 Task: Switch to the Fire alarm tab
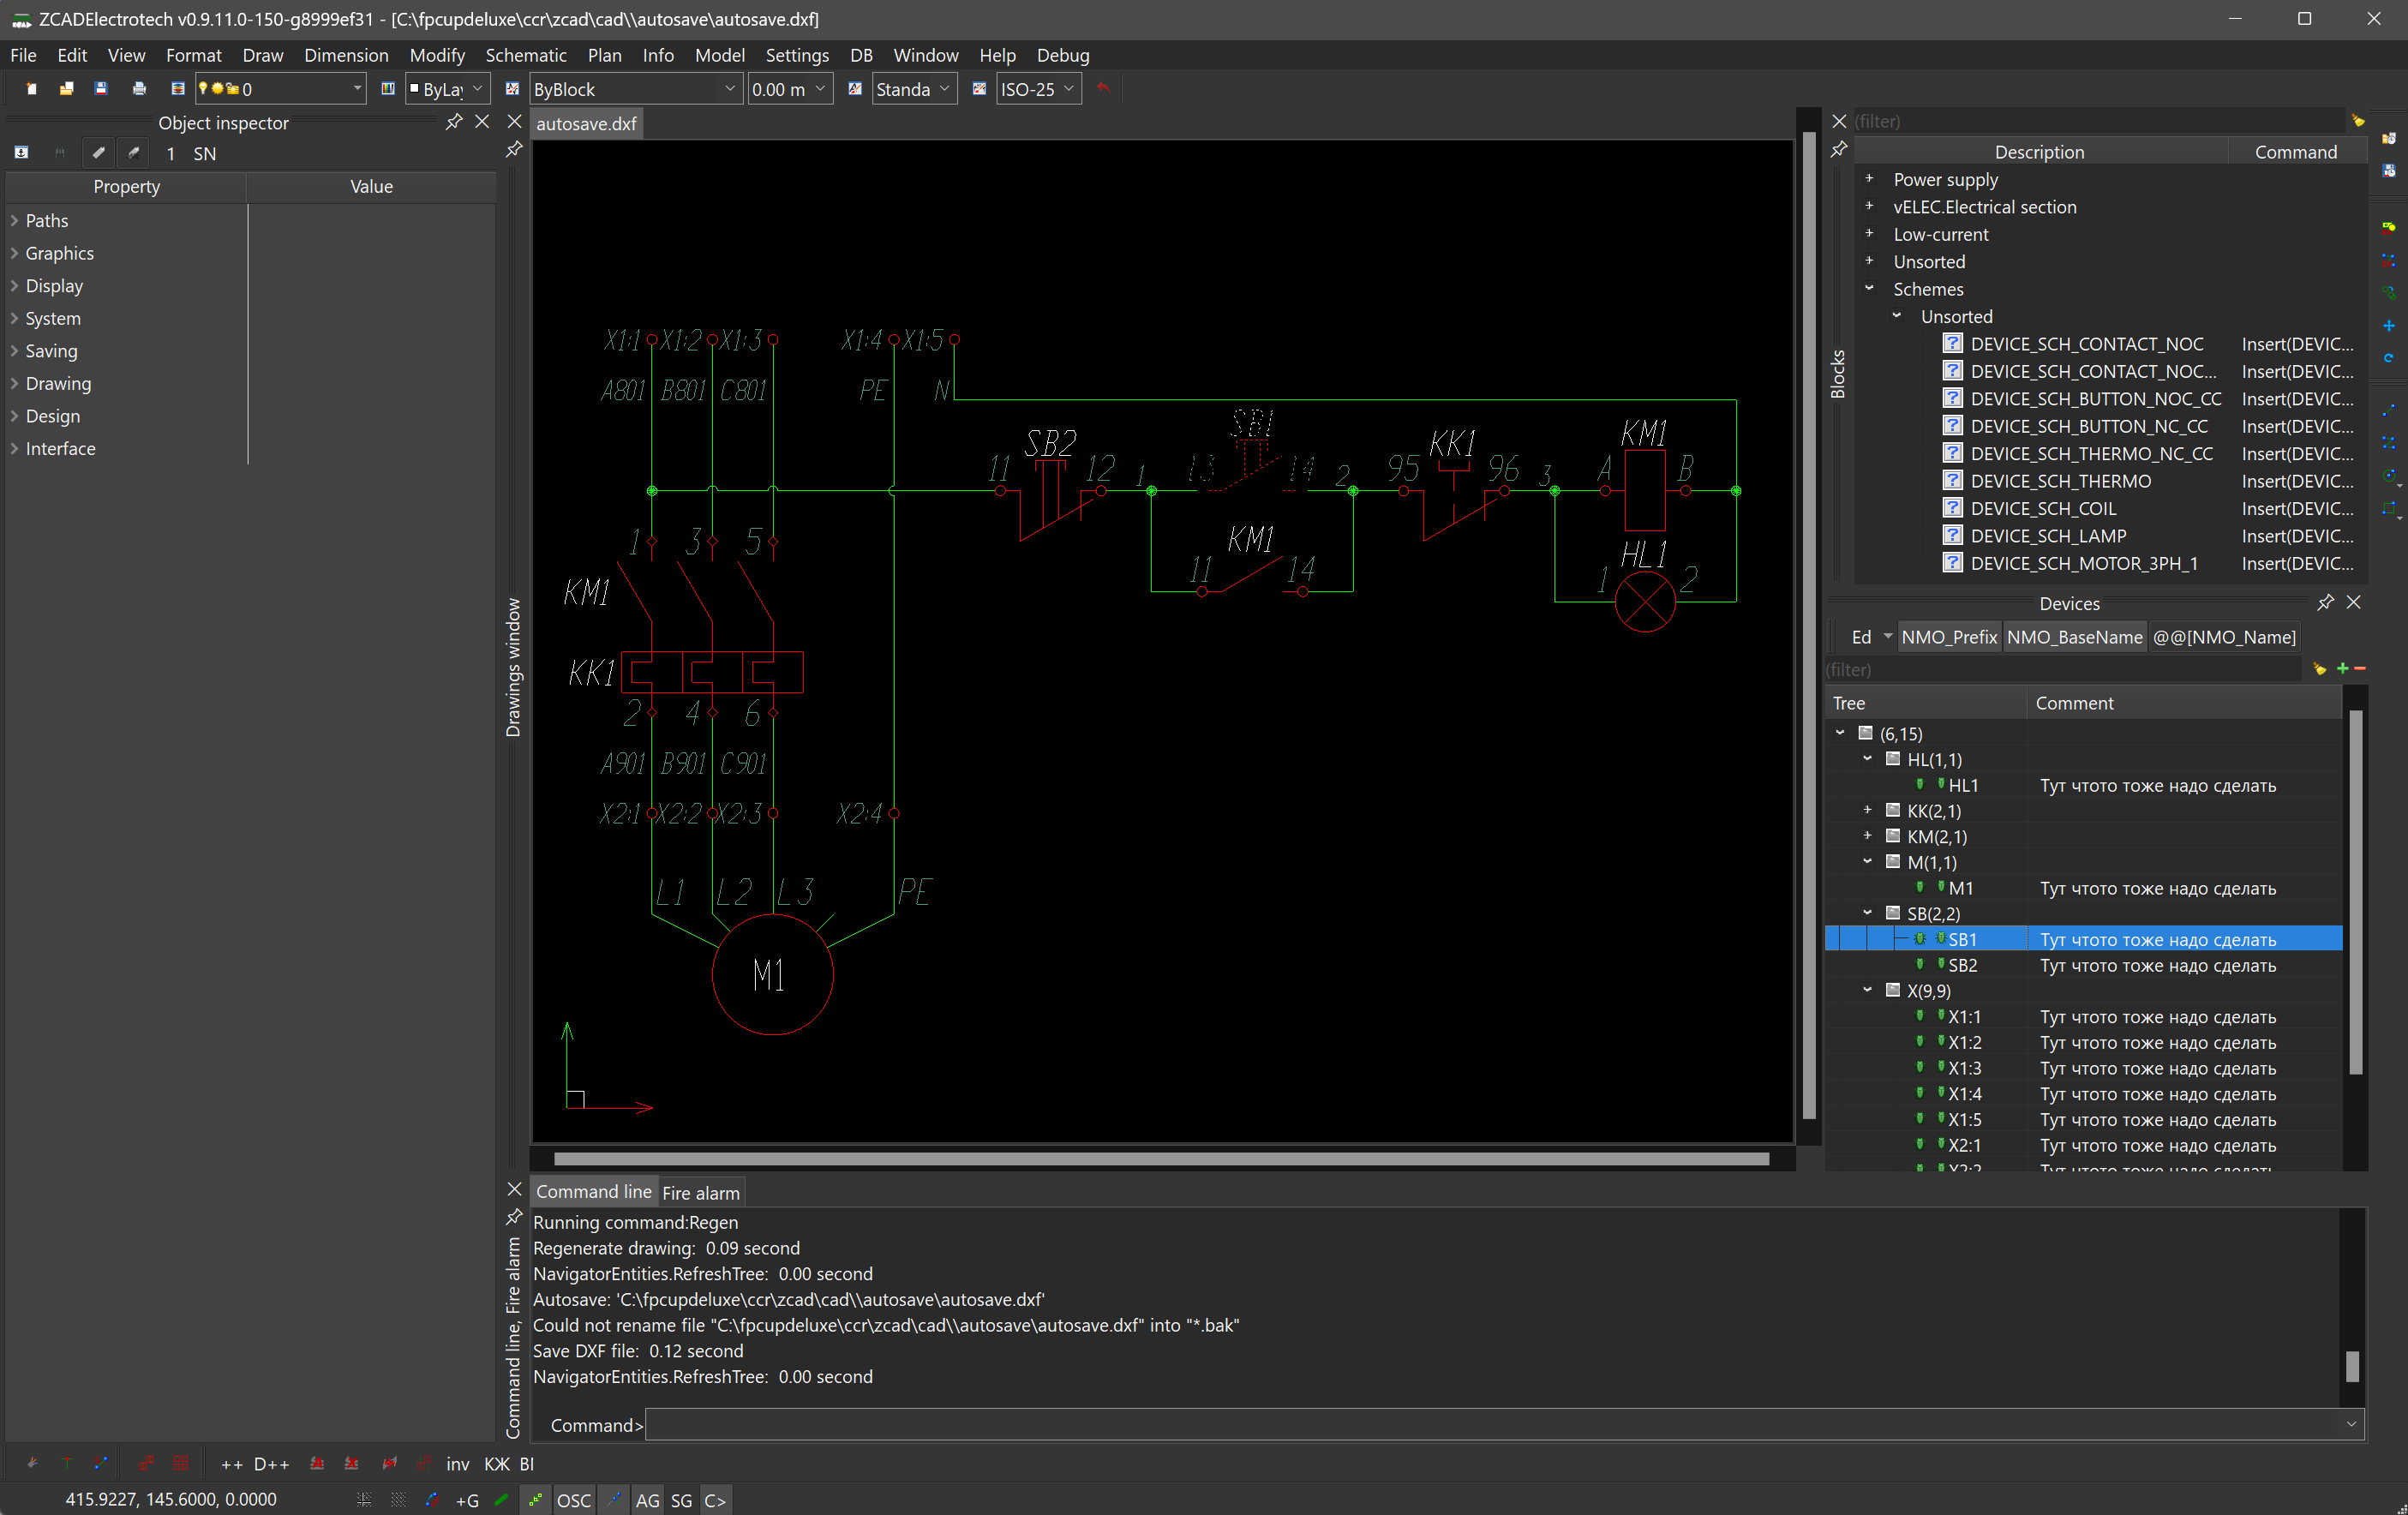[x=700, y=1191]
